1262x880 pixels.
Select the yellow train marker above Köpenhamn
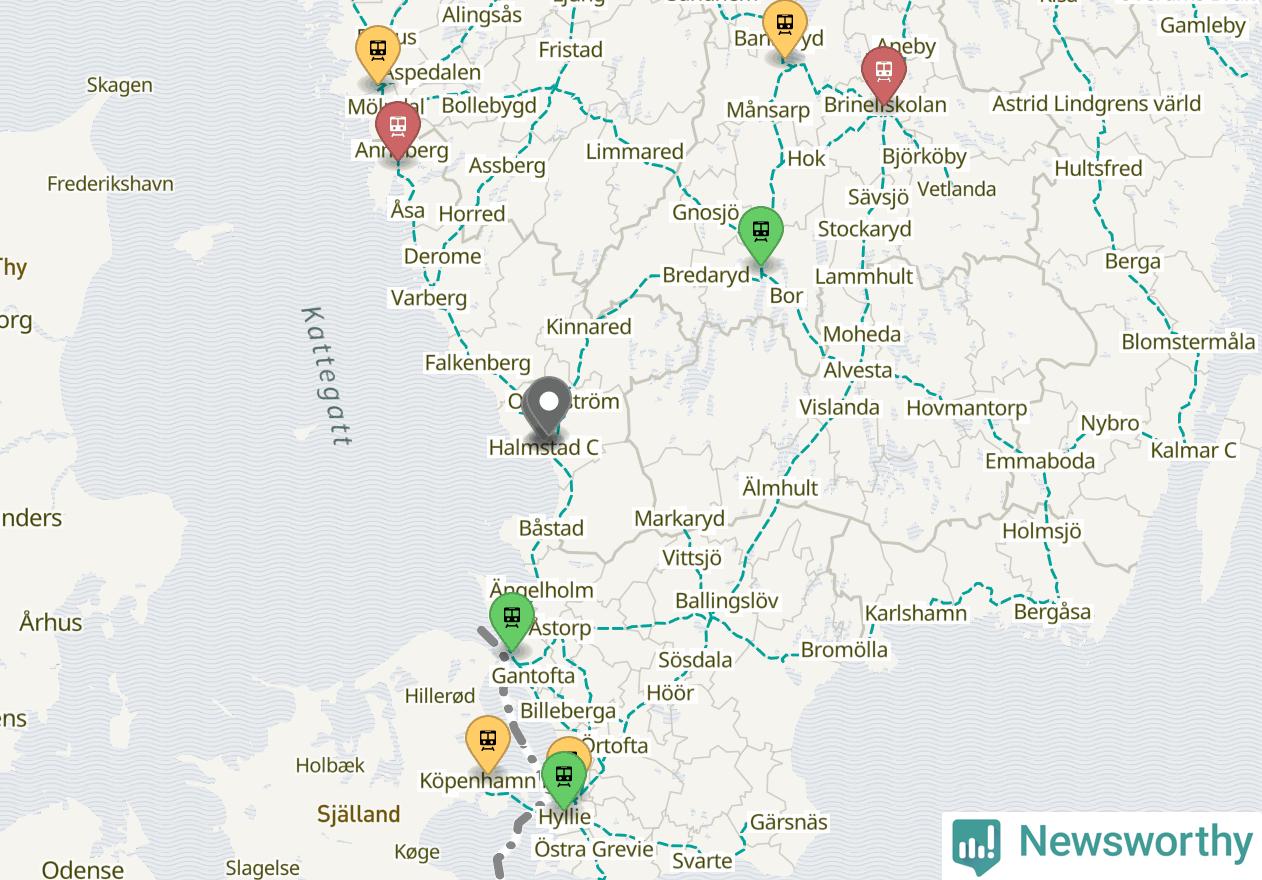click(x=488, y=744)
